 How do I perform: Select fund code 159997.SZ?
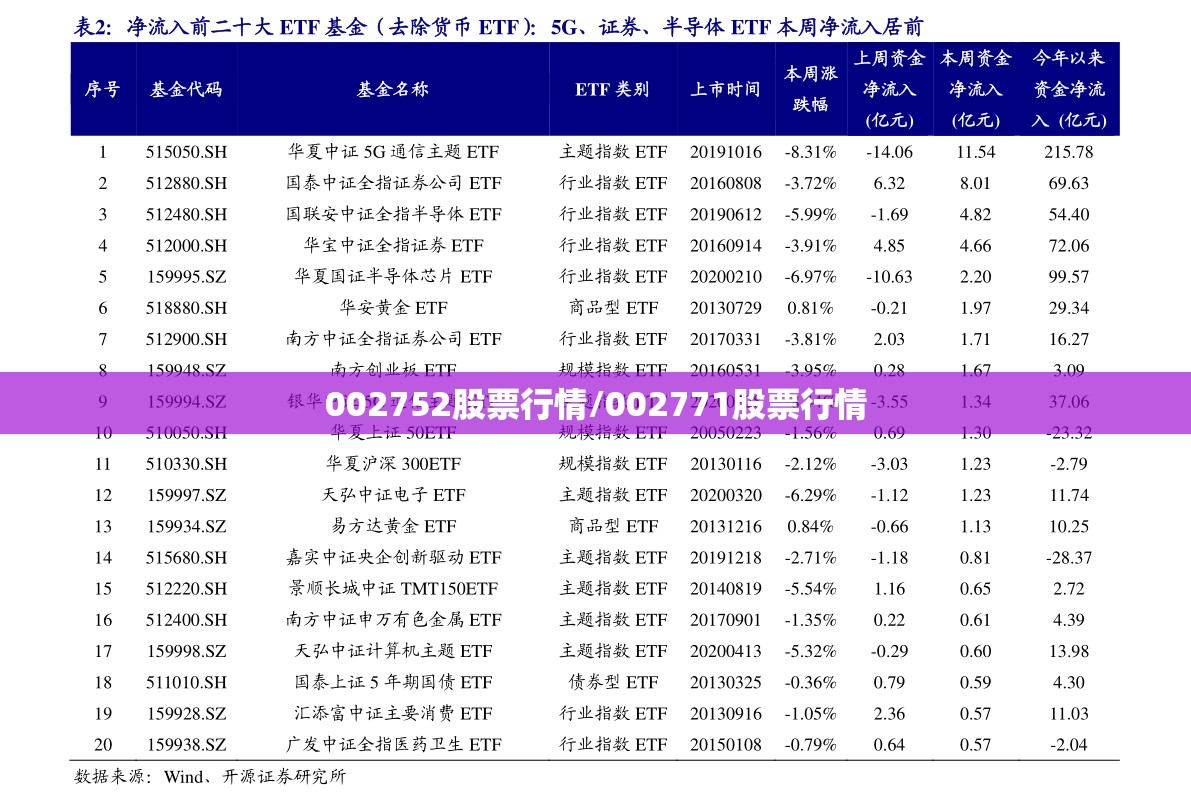pos(186,495)
